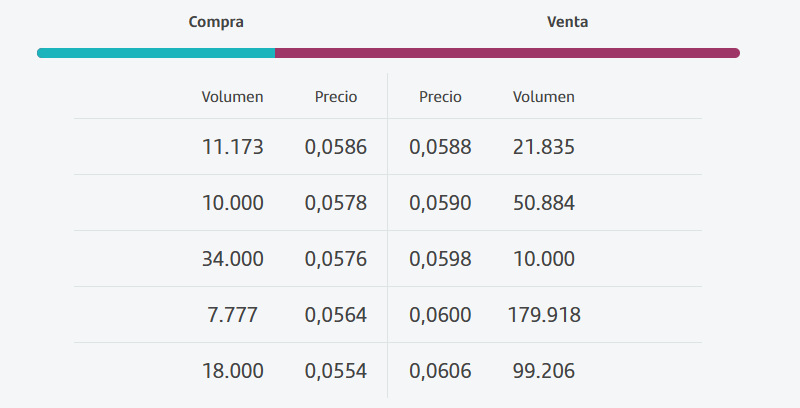This screenshot has width=800, height=408.
Task: Select buy price 0,0564
Action: point(336,315)
